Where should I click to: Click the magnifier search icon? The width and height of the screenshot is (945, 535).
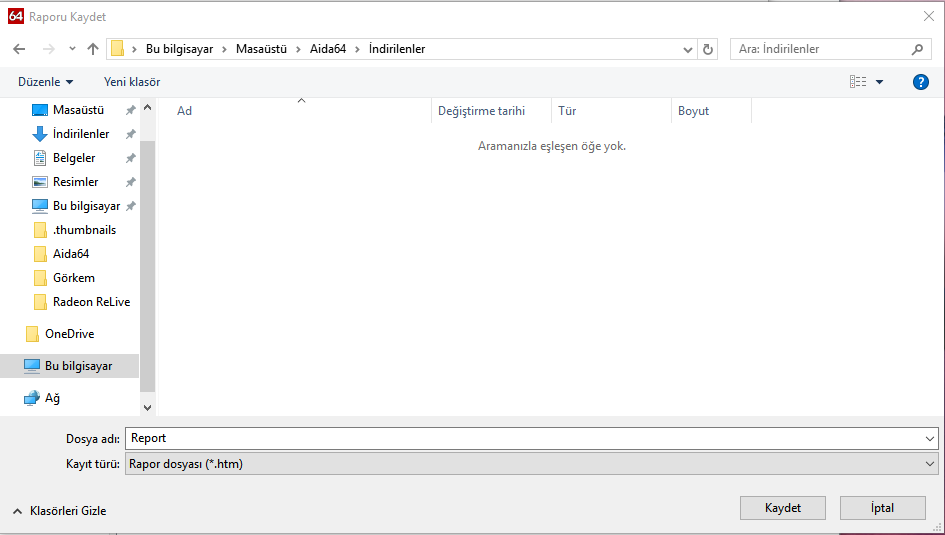(x=917, y=49)
